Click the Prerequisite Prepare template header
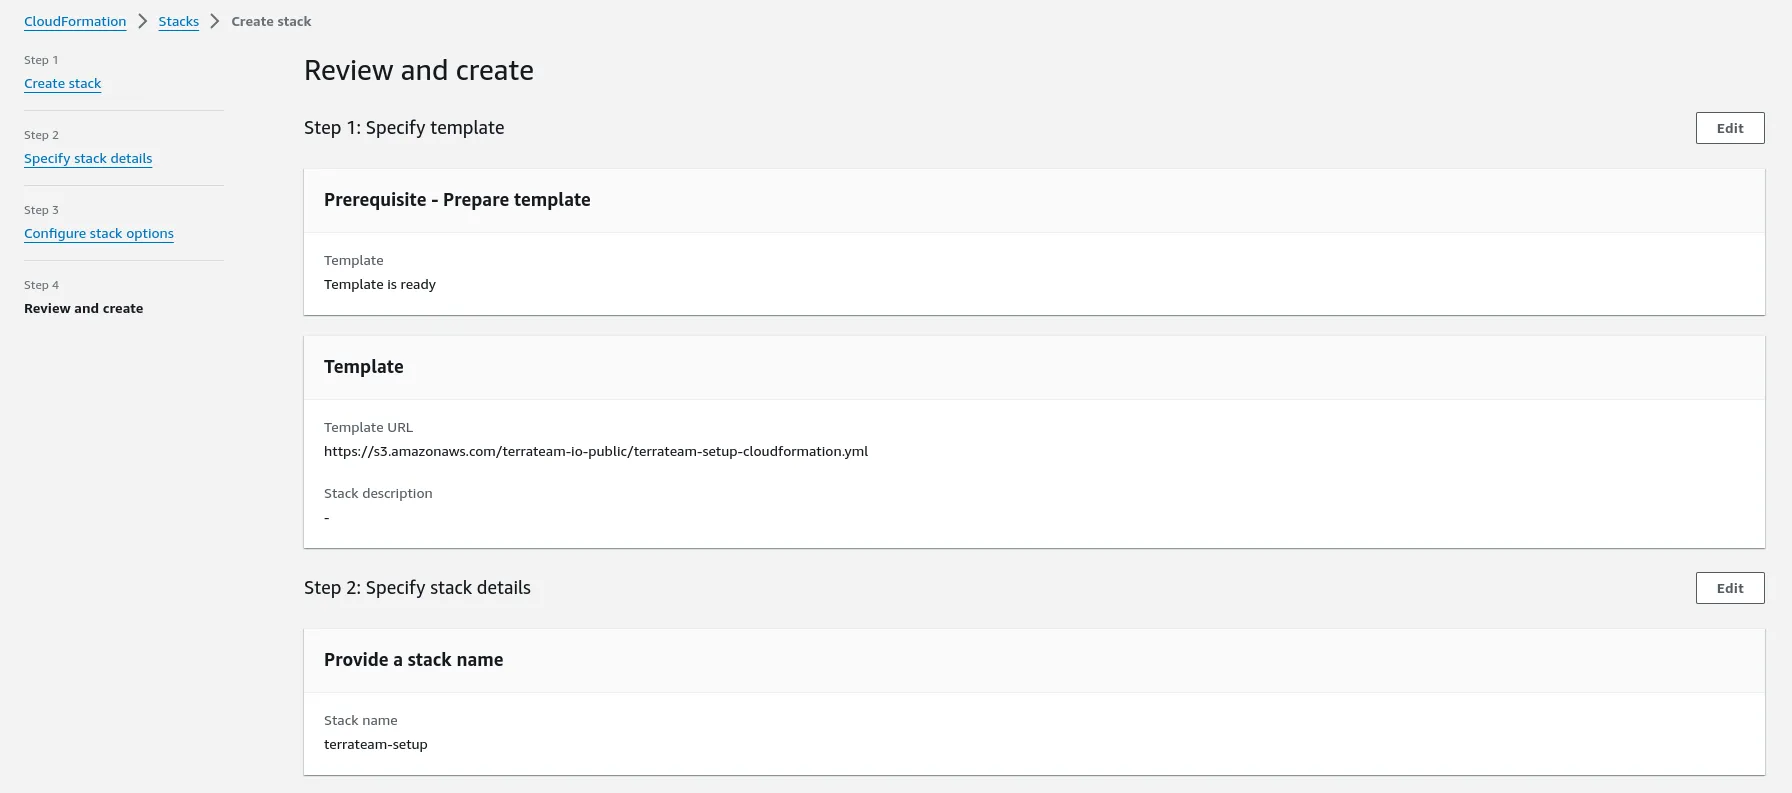The width and height of the screenshot is (1792, 793). pyautogui.click(x=457, y=200)
